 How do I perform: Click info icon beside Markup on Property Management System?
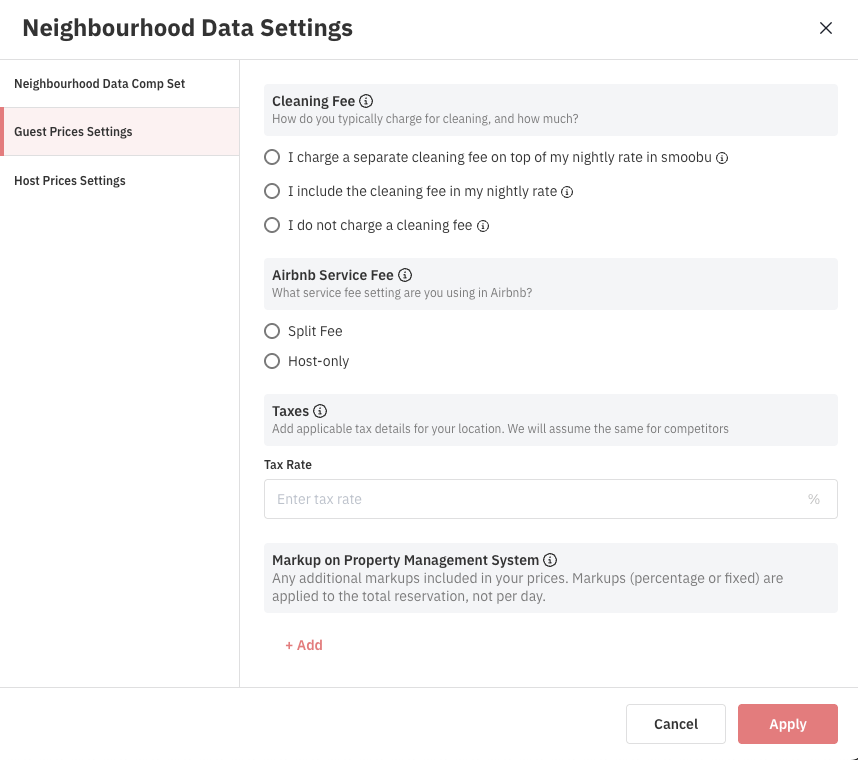550,560
